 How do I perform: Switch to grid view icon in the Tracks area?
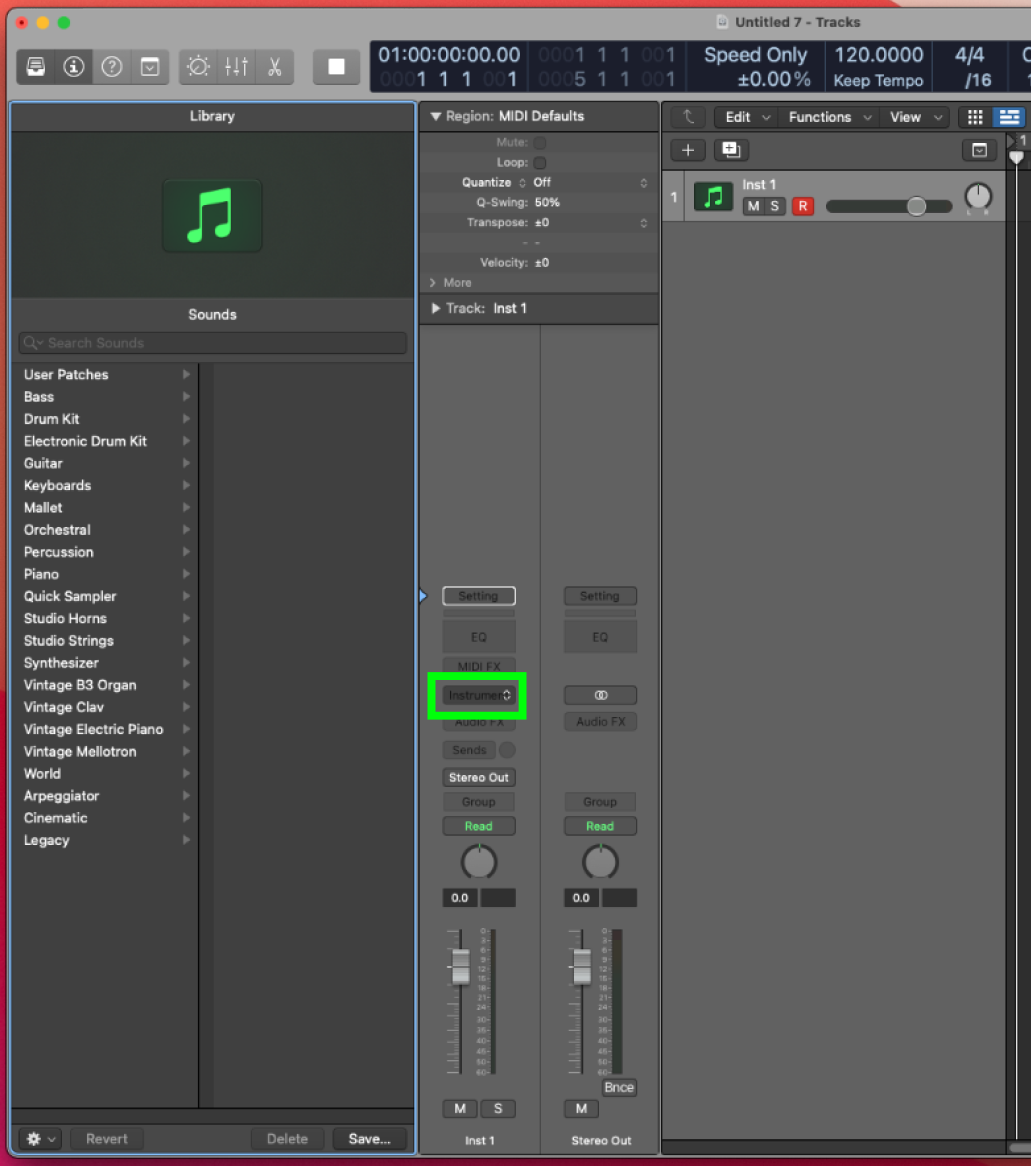coord(975,117)
